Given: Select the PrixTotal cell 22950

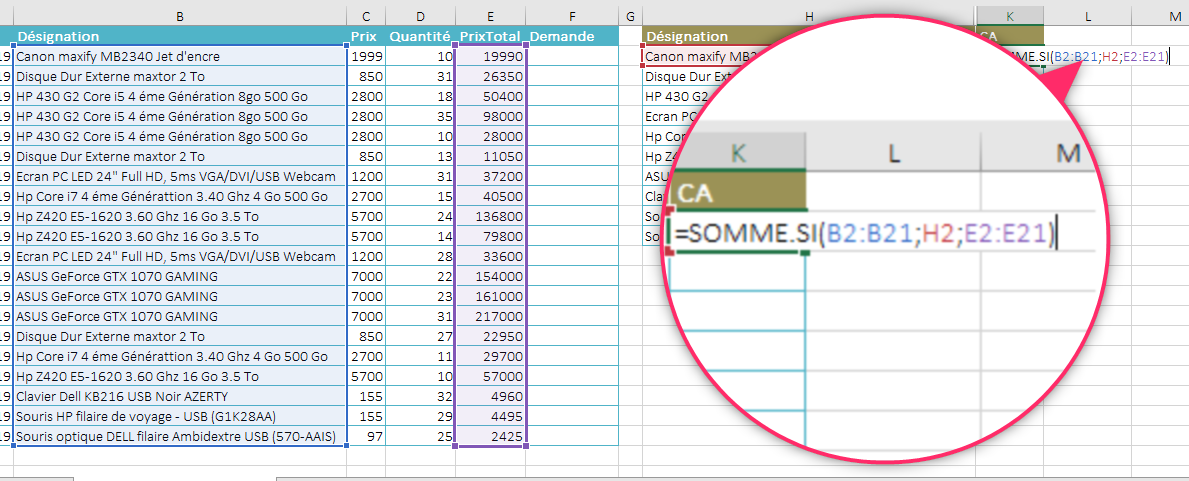Looking at the screenshot, I should click(491, 336).
